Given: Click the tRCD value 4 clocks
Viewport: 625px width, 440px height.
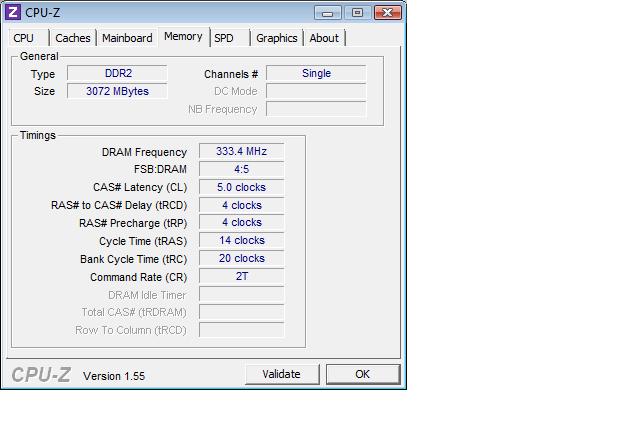Looking at the screenshot, I should (242, 205).
